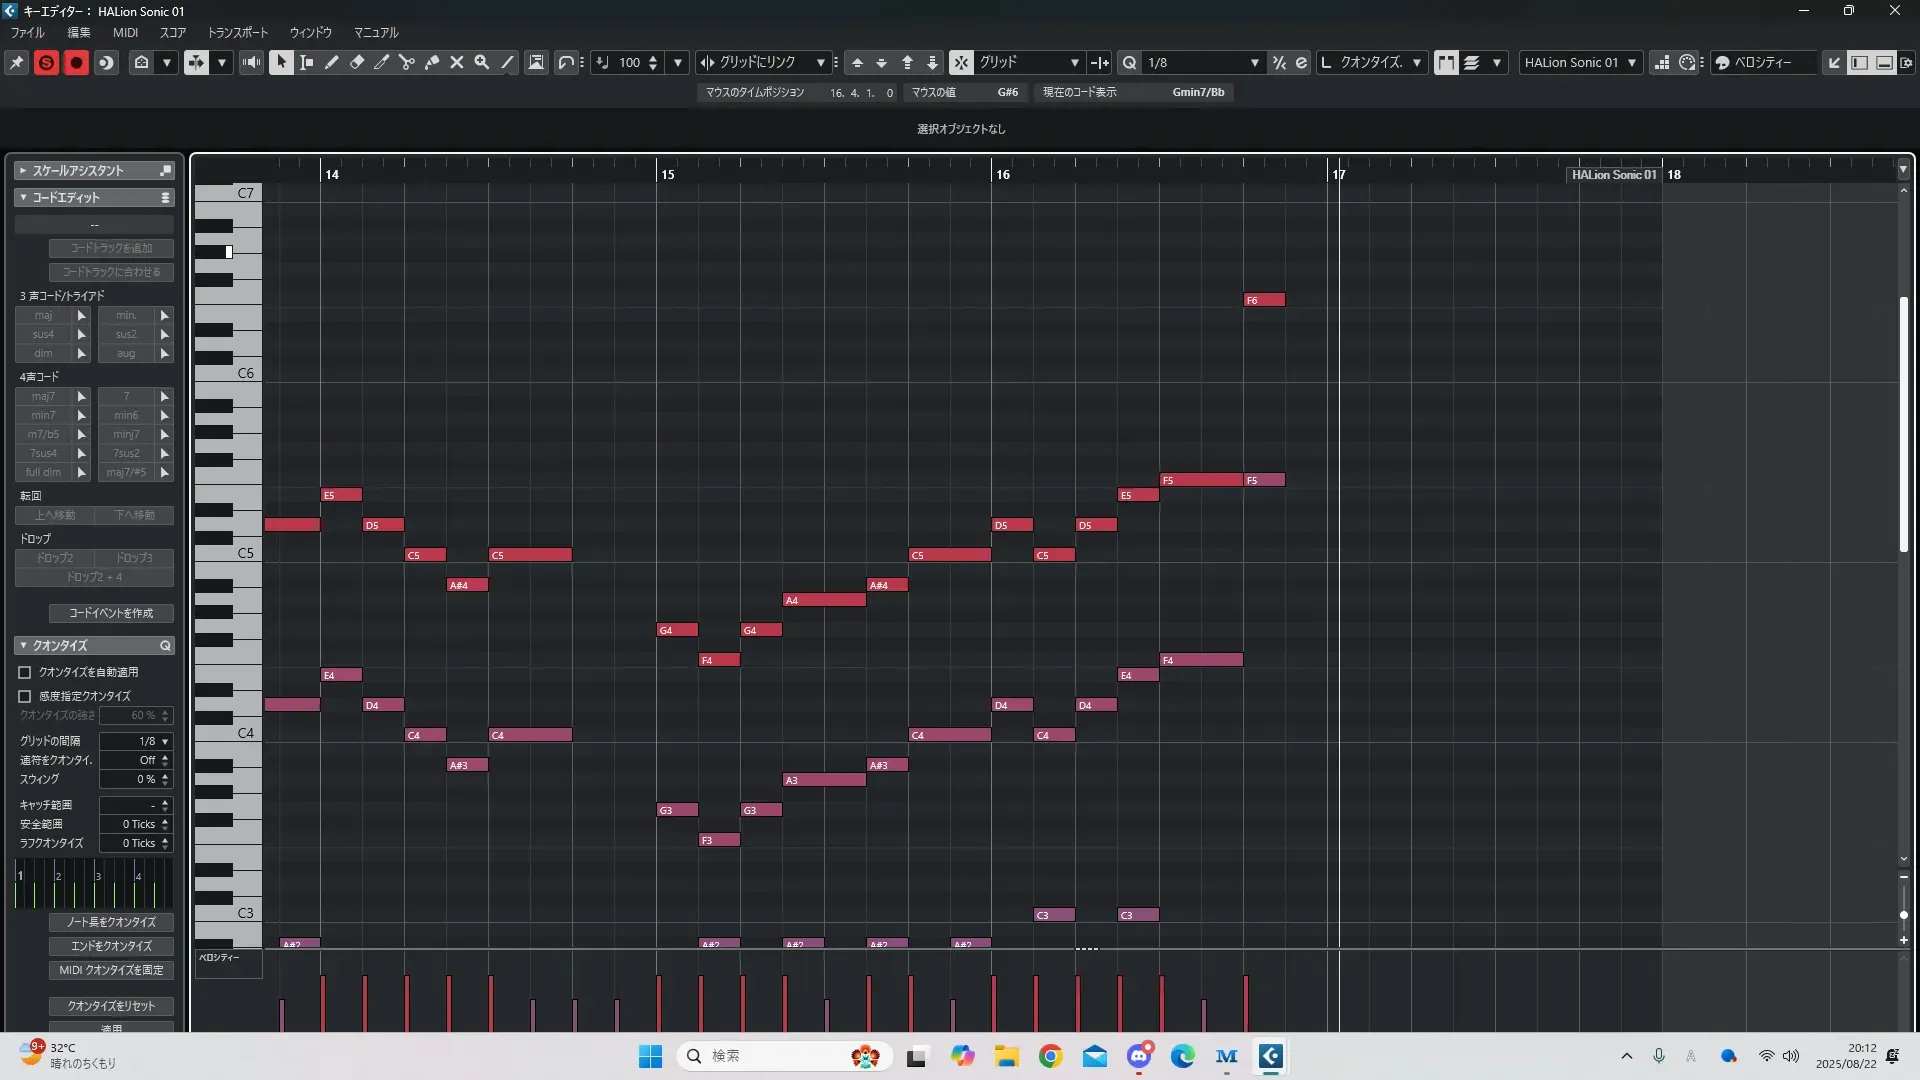Click the vertical zoom slider handle

(1903, 914)
